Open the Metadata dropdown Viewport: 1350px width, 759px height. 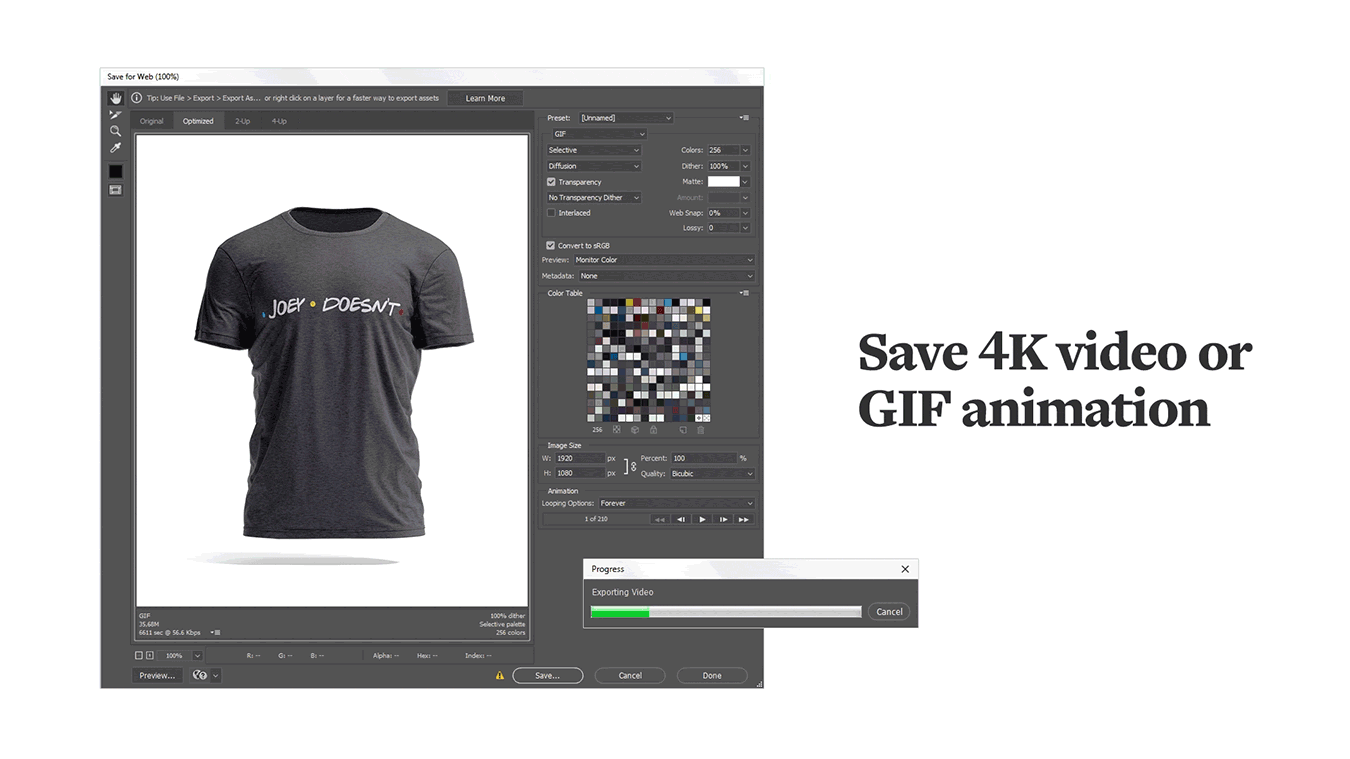666,276
